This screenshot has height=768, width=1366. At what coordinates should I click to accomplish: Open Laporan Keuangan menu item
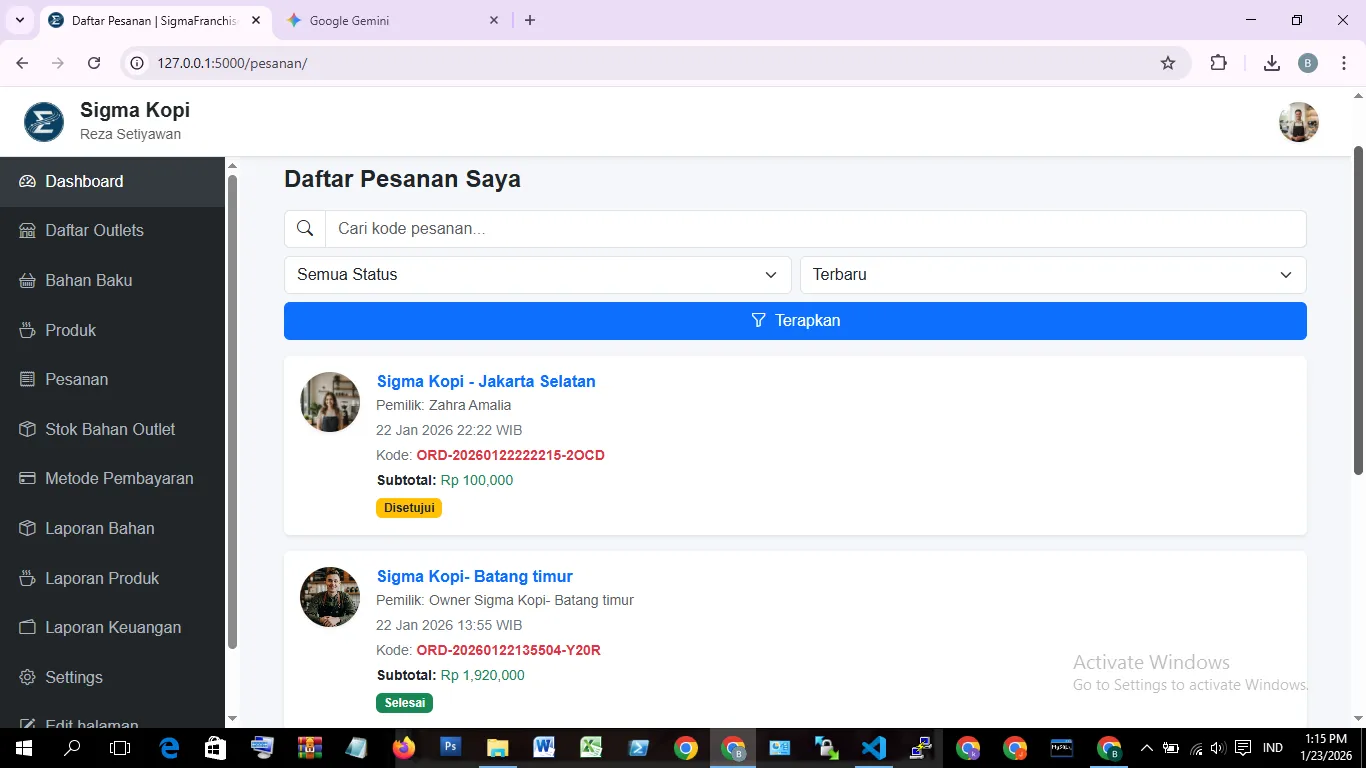pyautogui.click(x=112, y=627)
